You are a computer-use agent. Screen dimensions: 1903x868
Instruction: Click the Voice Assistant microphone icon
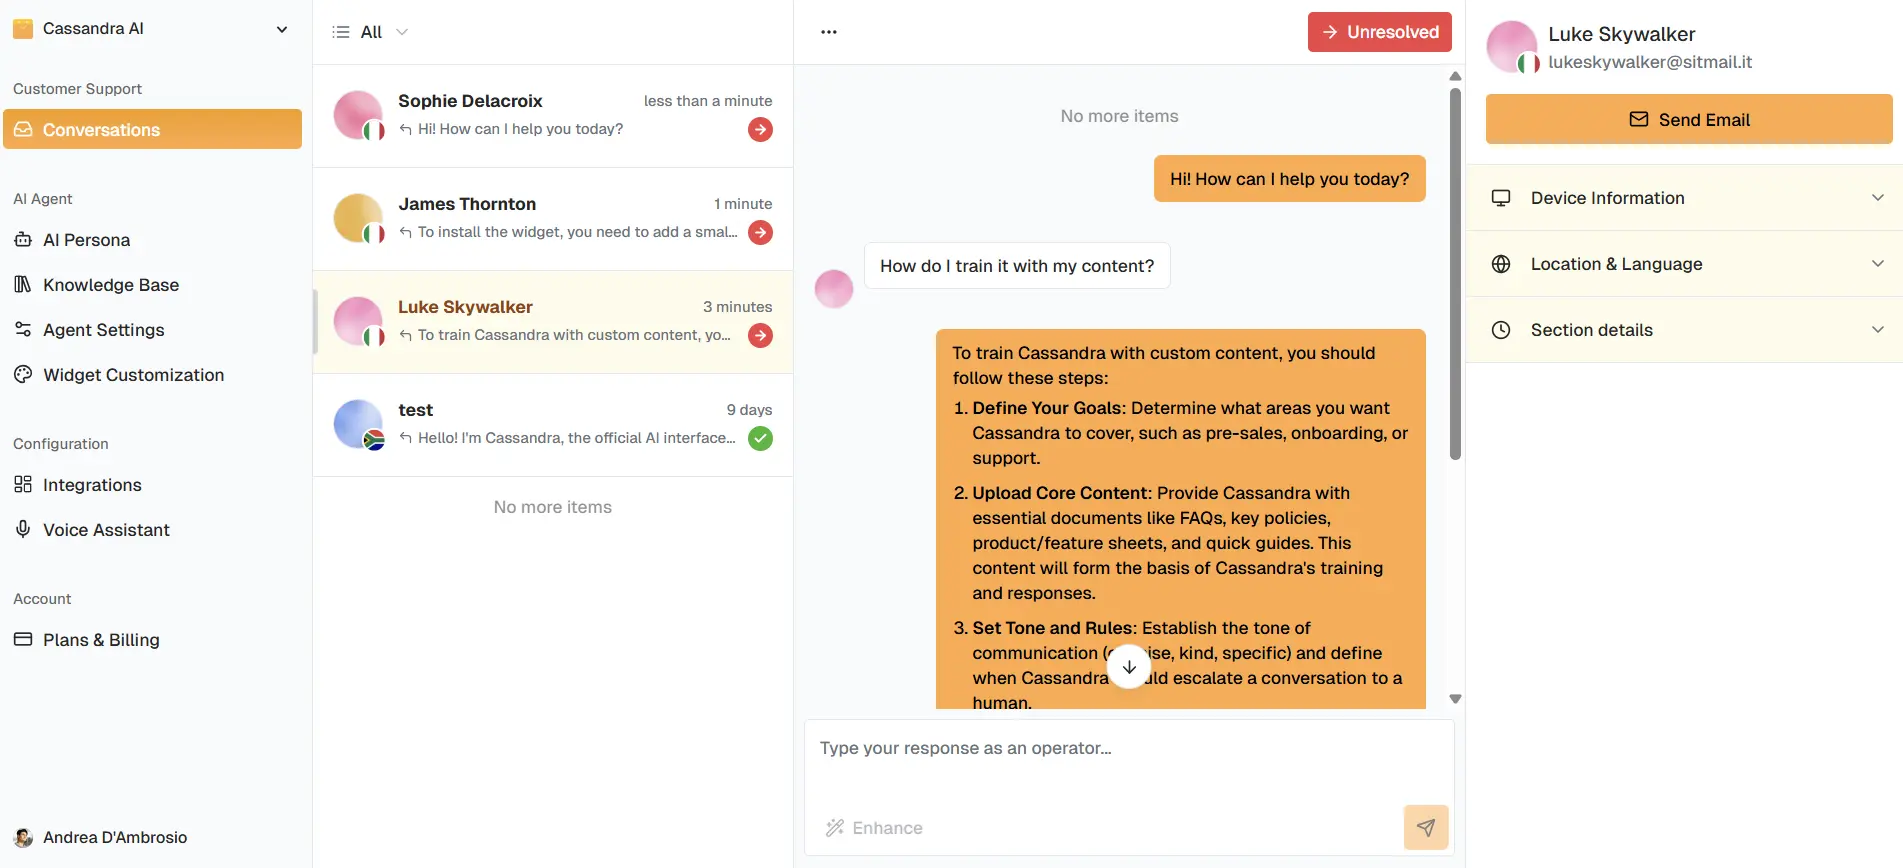click(x=23, y=529)
